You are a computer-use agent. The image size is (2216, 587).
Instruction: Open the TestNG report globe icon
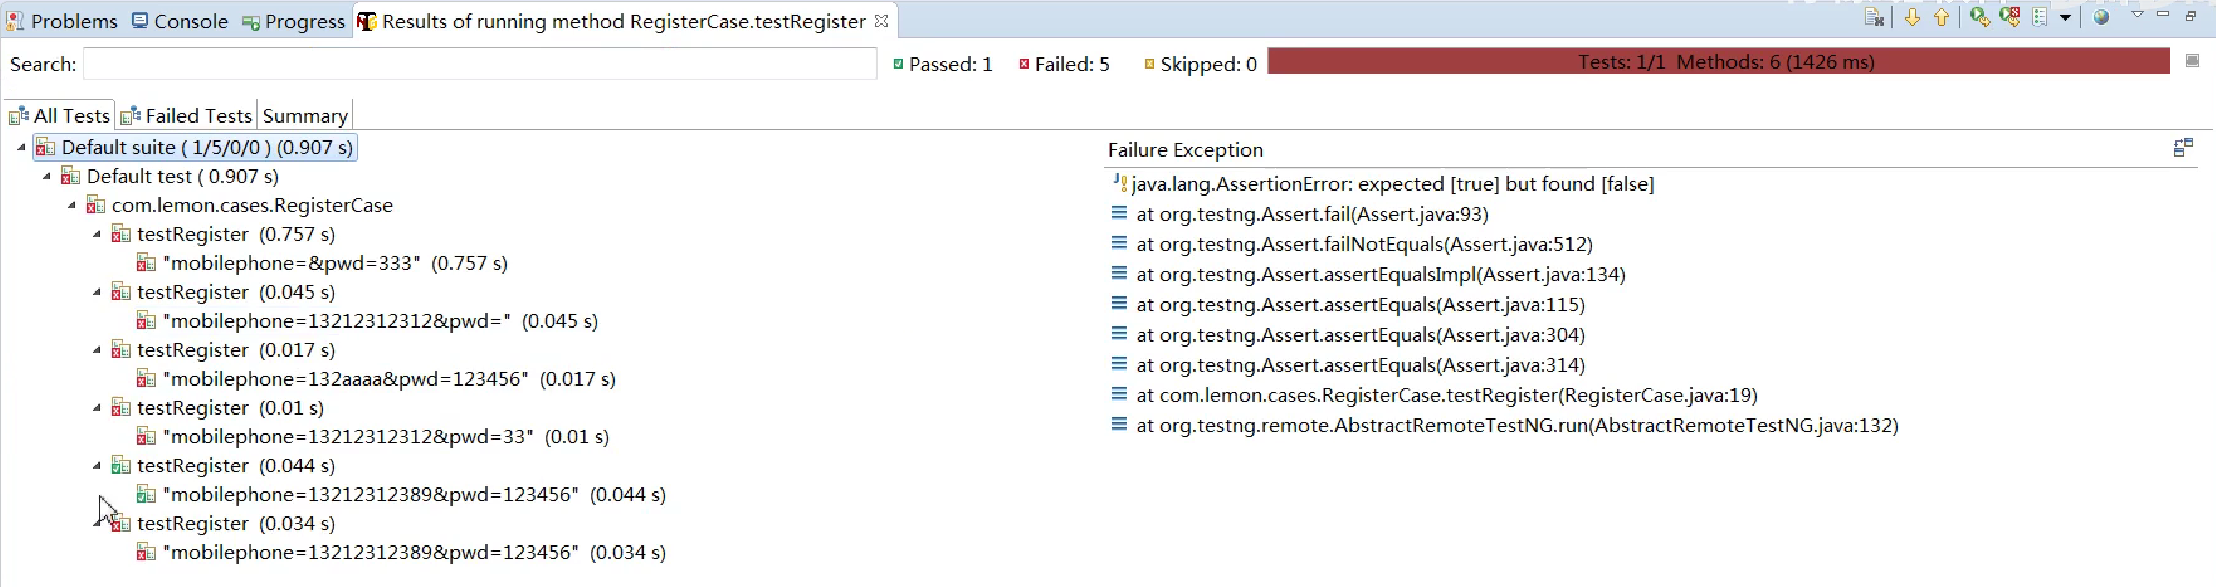pos(2101,17)
